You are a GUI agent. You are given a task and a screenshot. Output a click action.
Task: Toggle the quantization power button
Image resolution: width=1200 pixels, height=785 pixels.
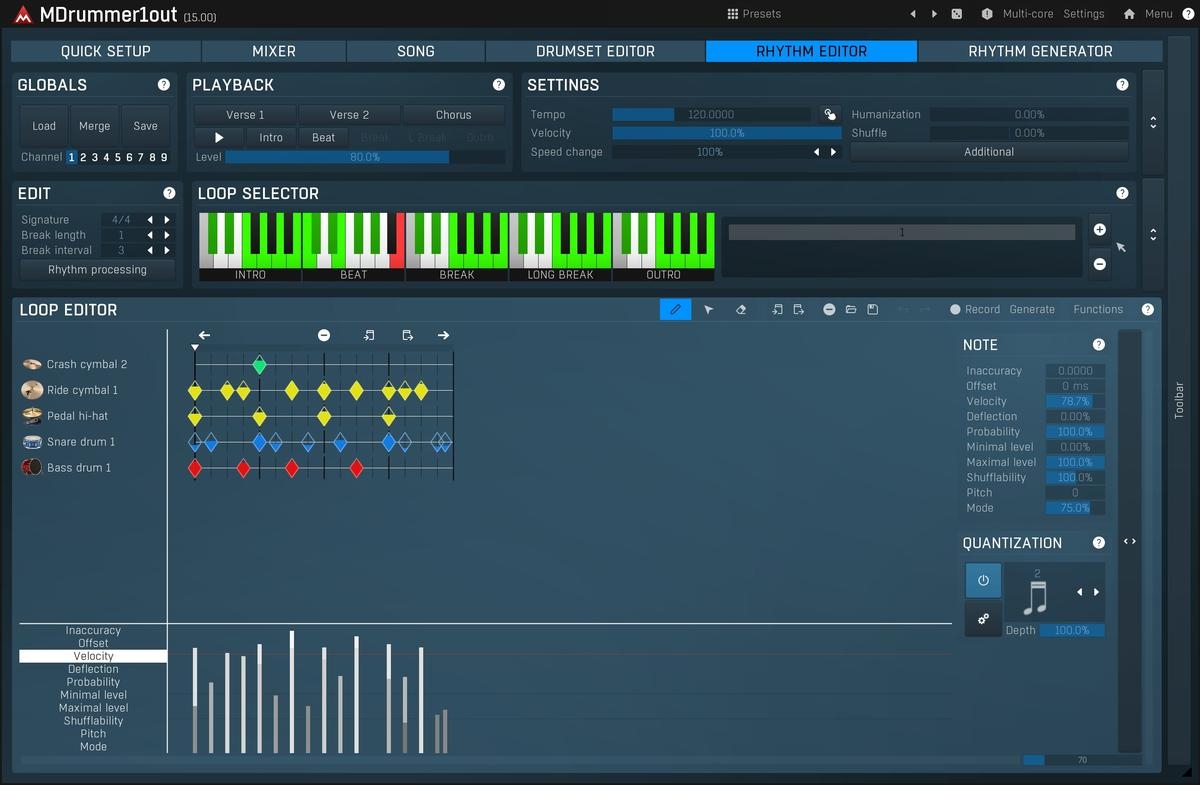point(983,581)
